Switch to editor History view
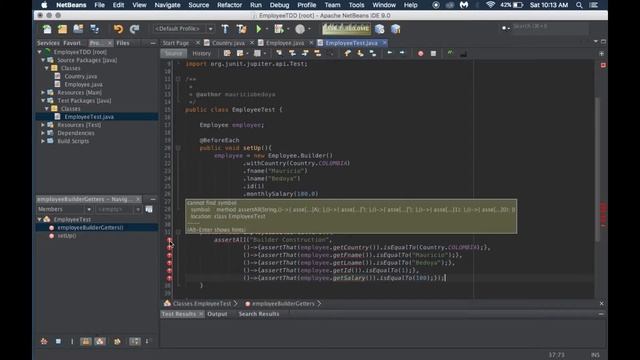This screenshot has width=640, height=360. pos(201,53)
